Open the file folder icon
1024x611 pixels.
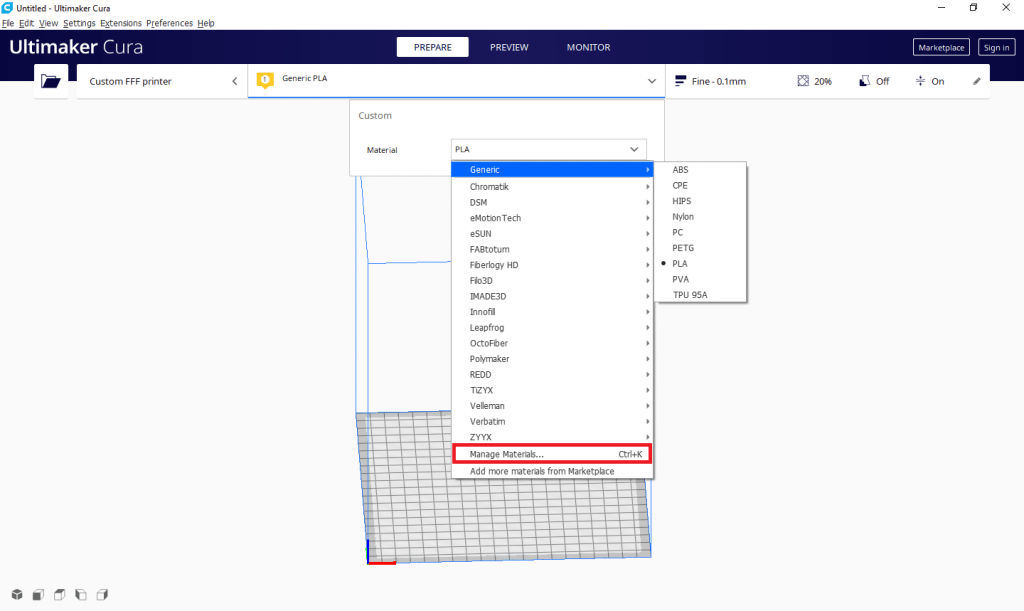[51, 81]
